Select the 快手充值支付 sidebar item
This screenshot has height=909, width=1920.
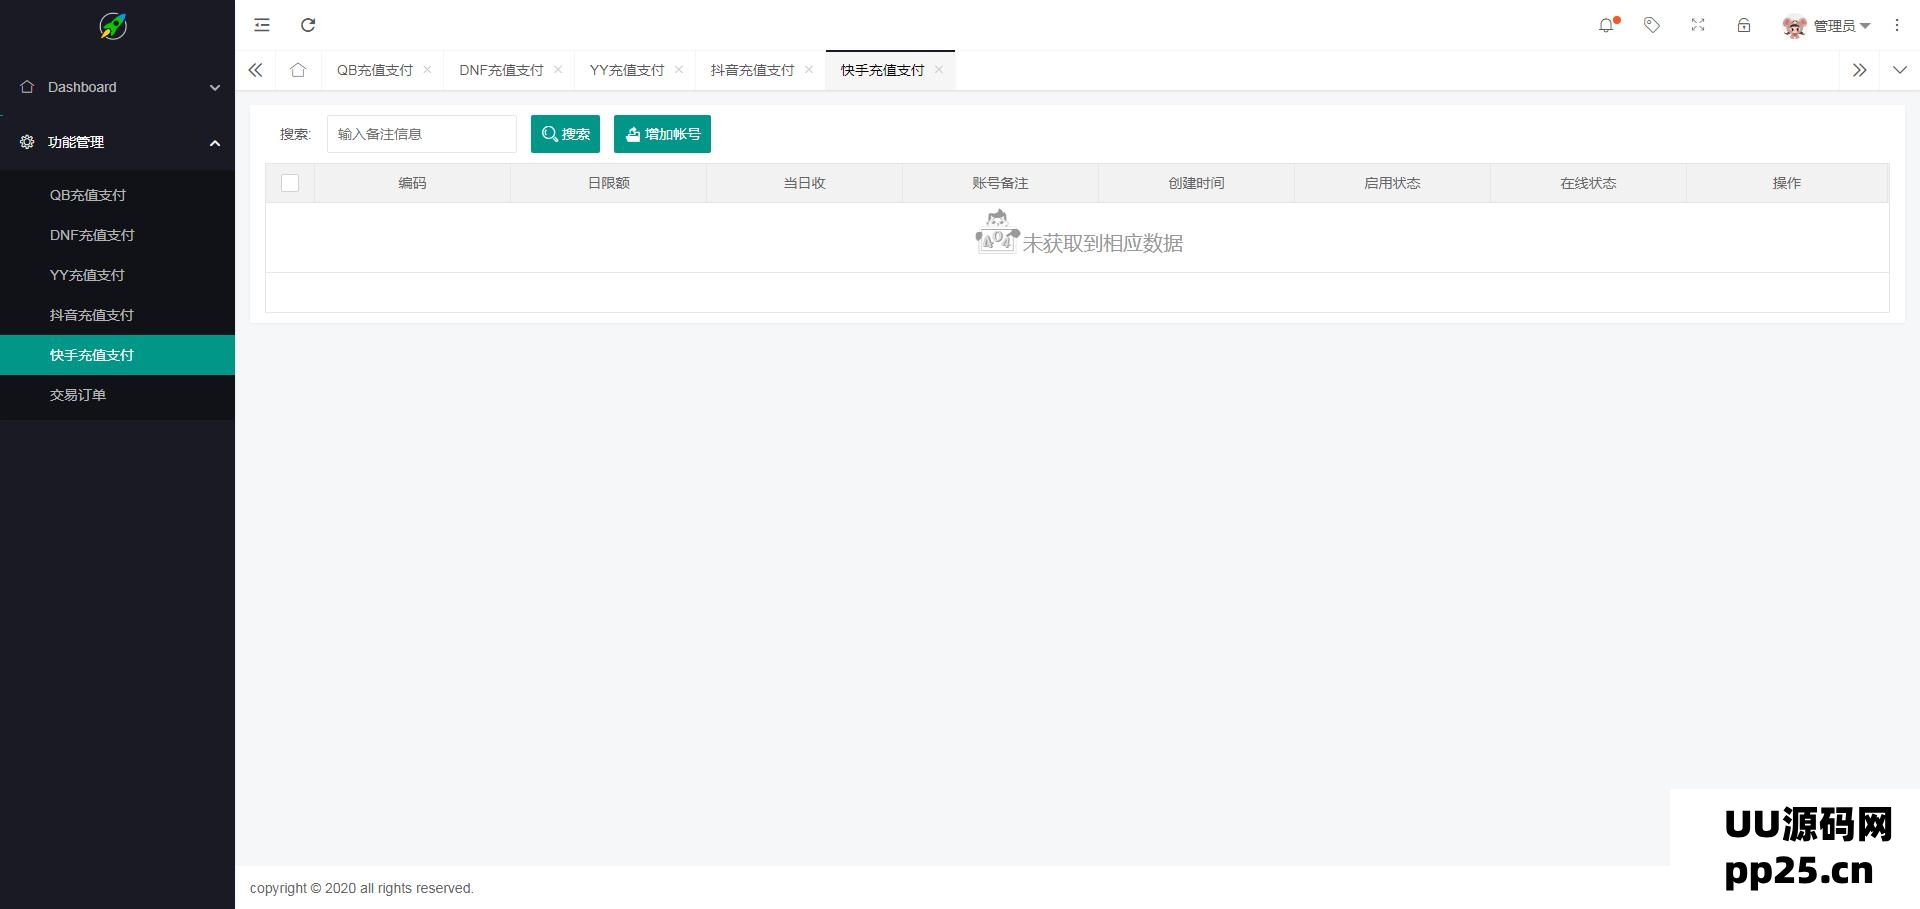(92, 355)
